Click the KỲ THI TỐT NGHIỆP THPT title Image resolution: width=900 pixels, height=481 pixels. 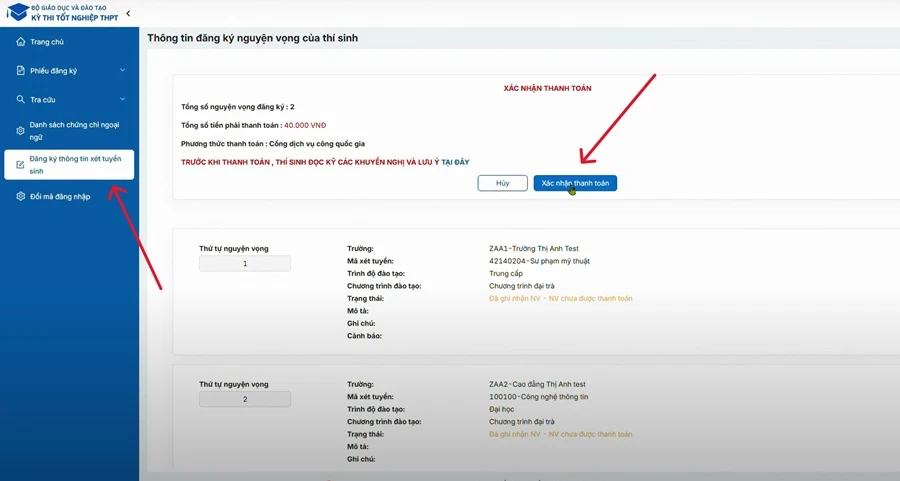(75, 18)
